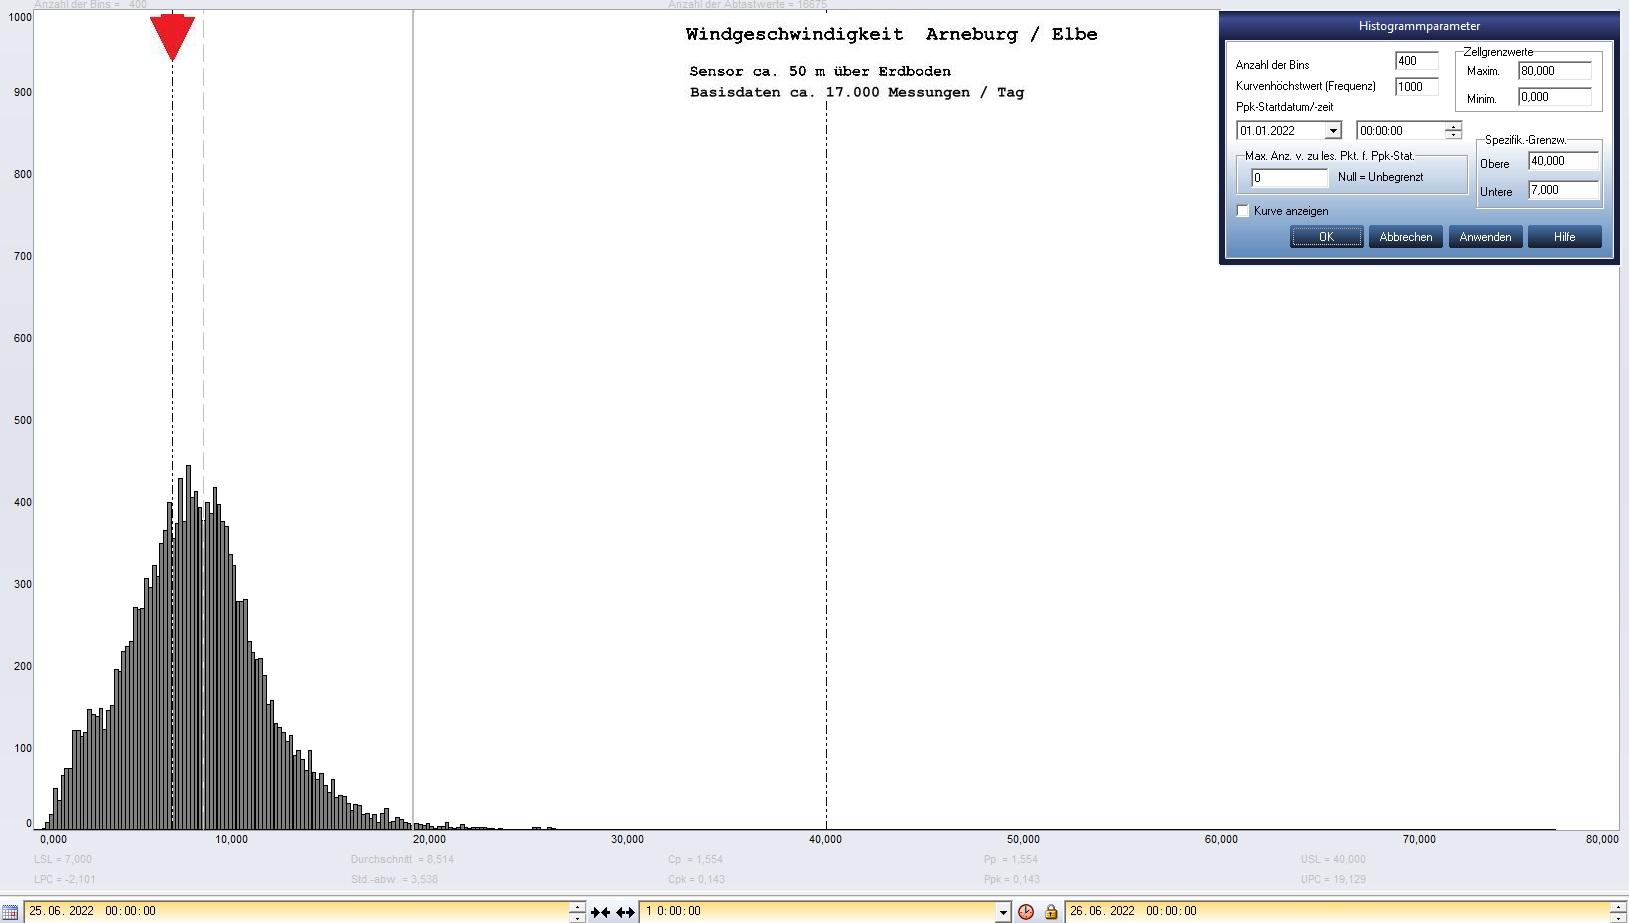Click the inward-pointing arrows compress time icon
The width and height of the screenshot is (1629, 923).
click(600, 911)
